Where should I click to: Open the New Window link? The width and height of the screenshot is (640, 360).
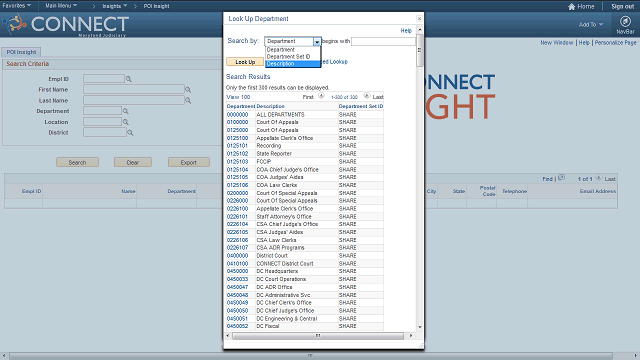coord(557,42)
